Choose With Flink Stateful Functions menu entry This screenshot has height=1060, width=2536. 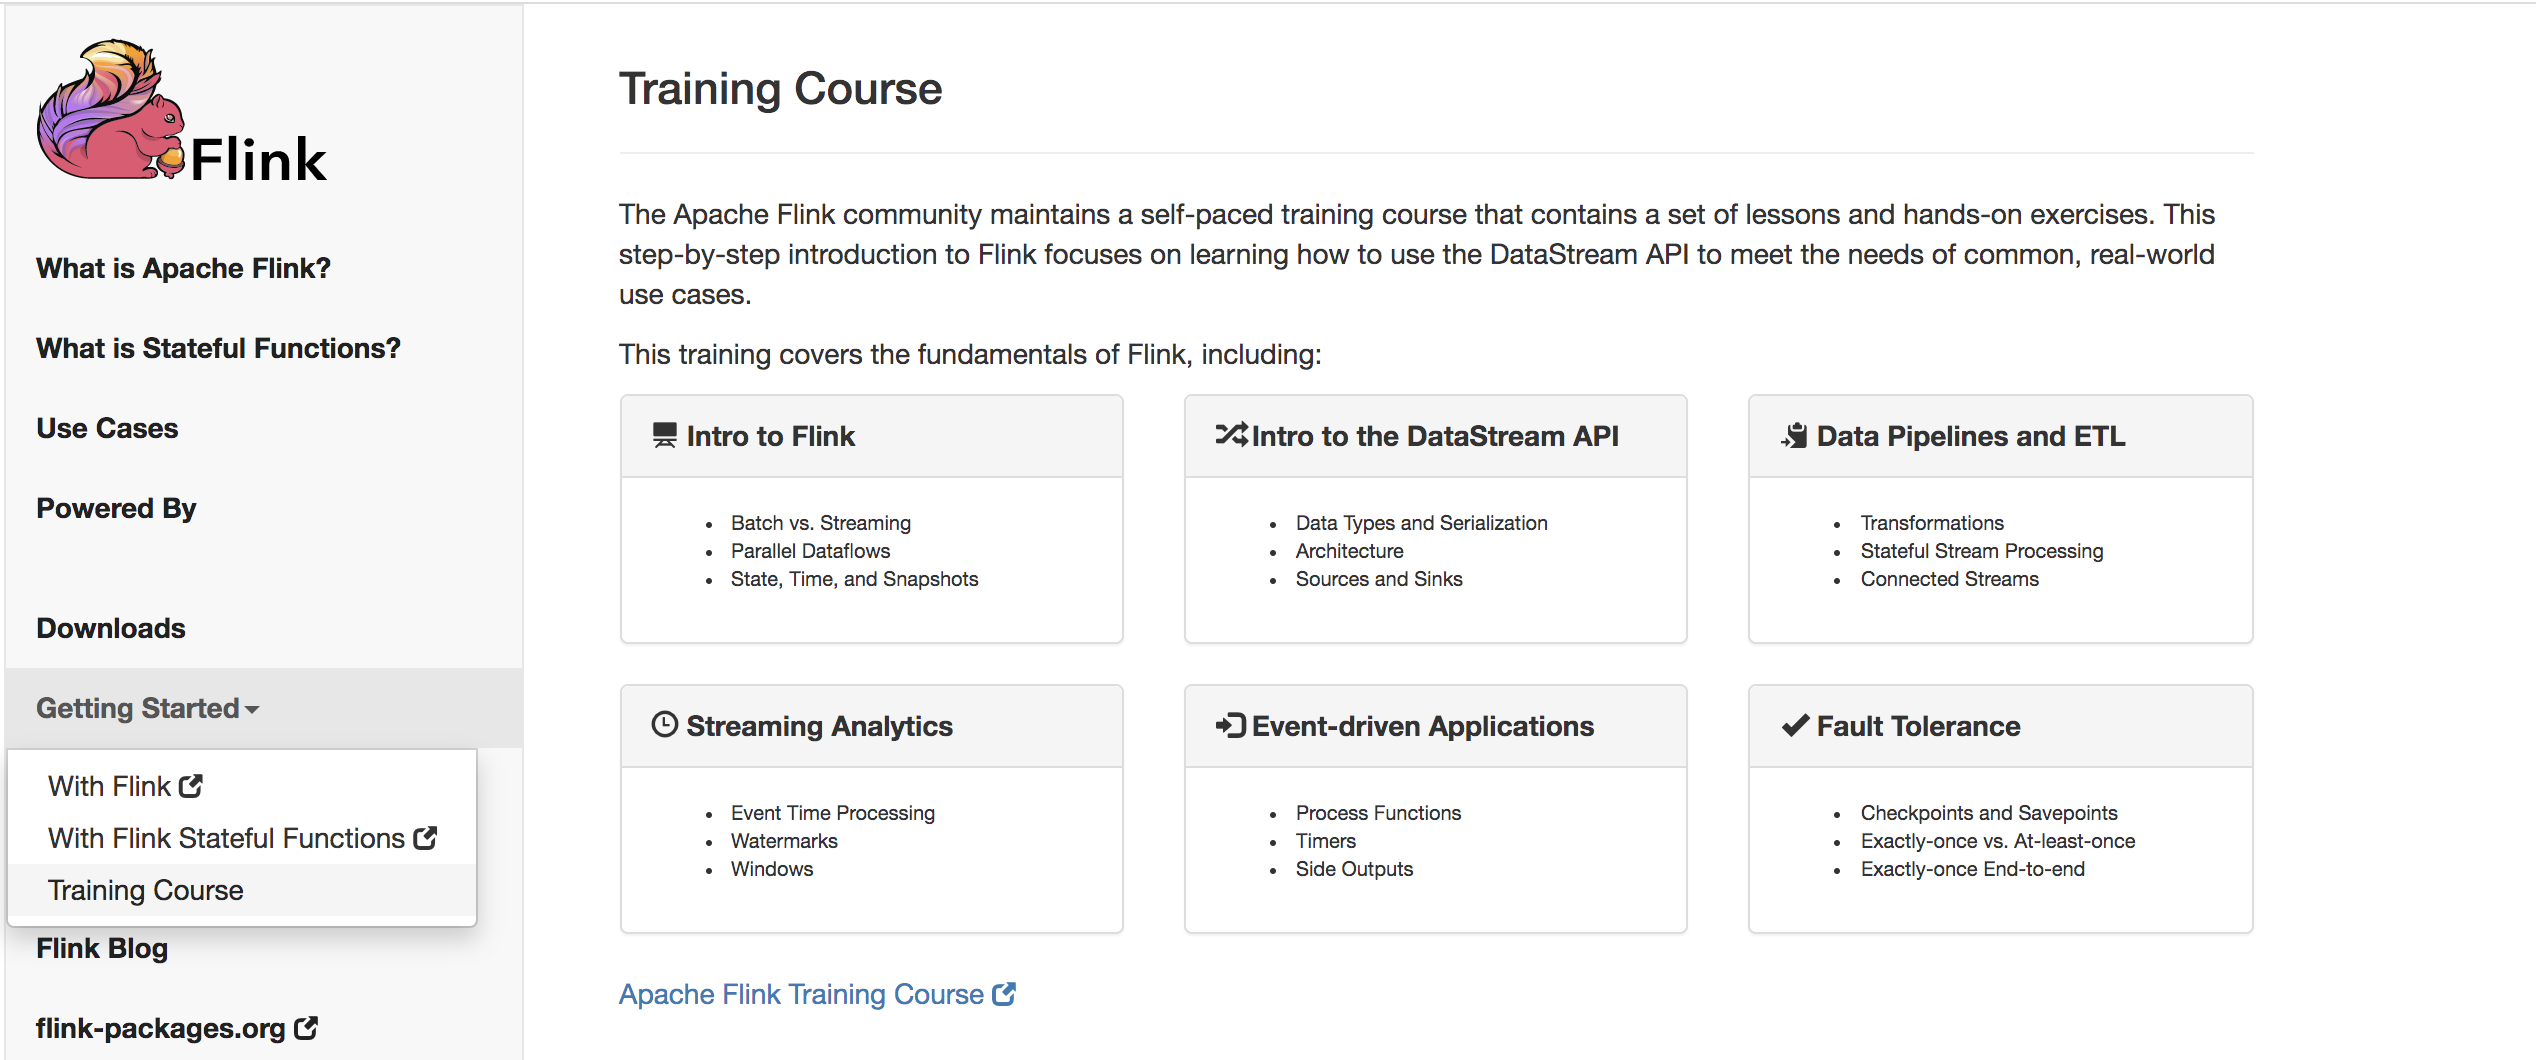point(226,838)
